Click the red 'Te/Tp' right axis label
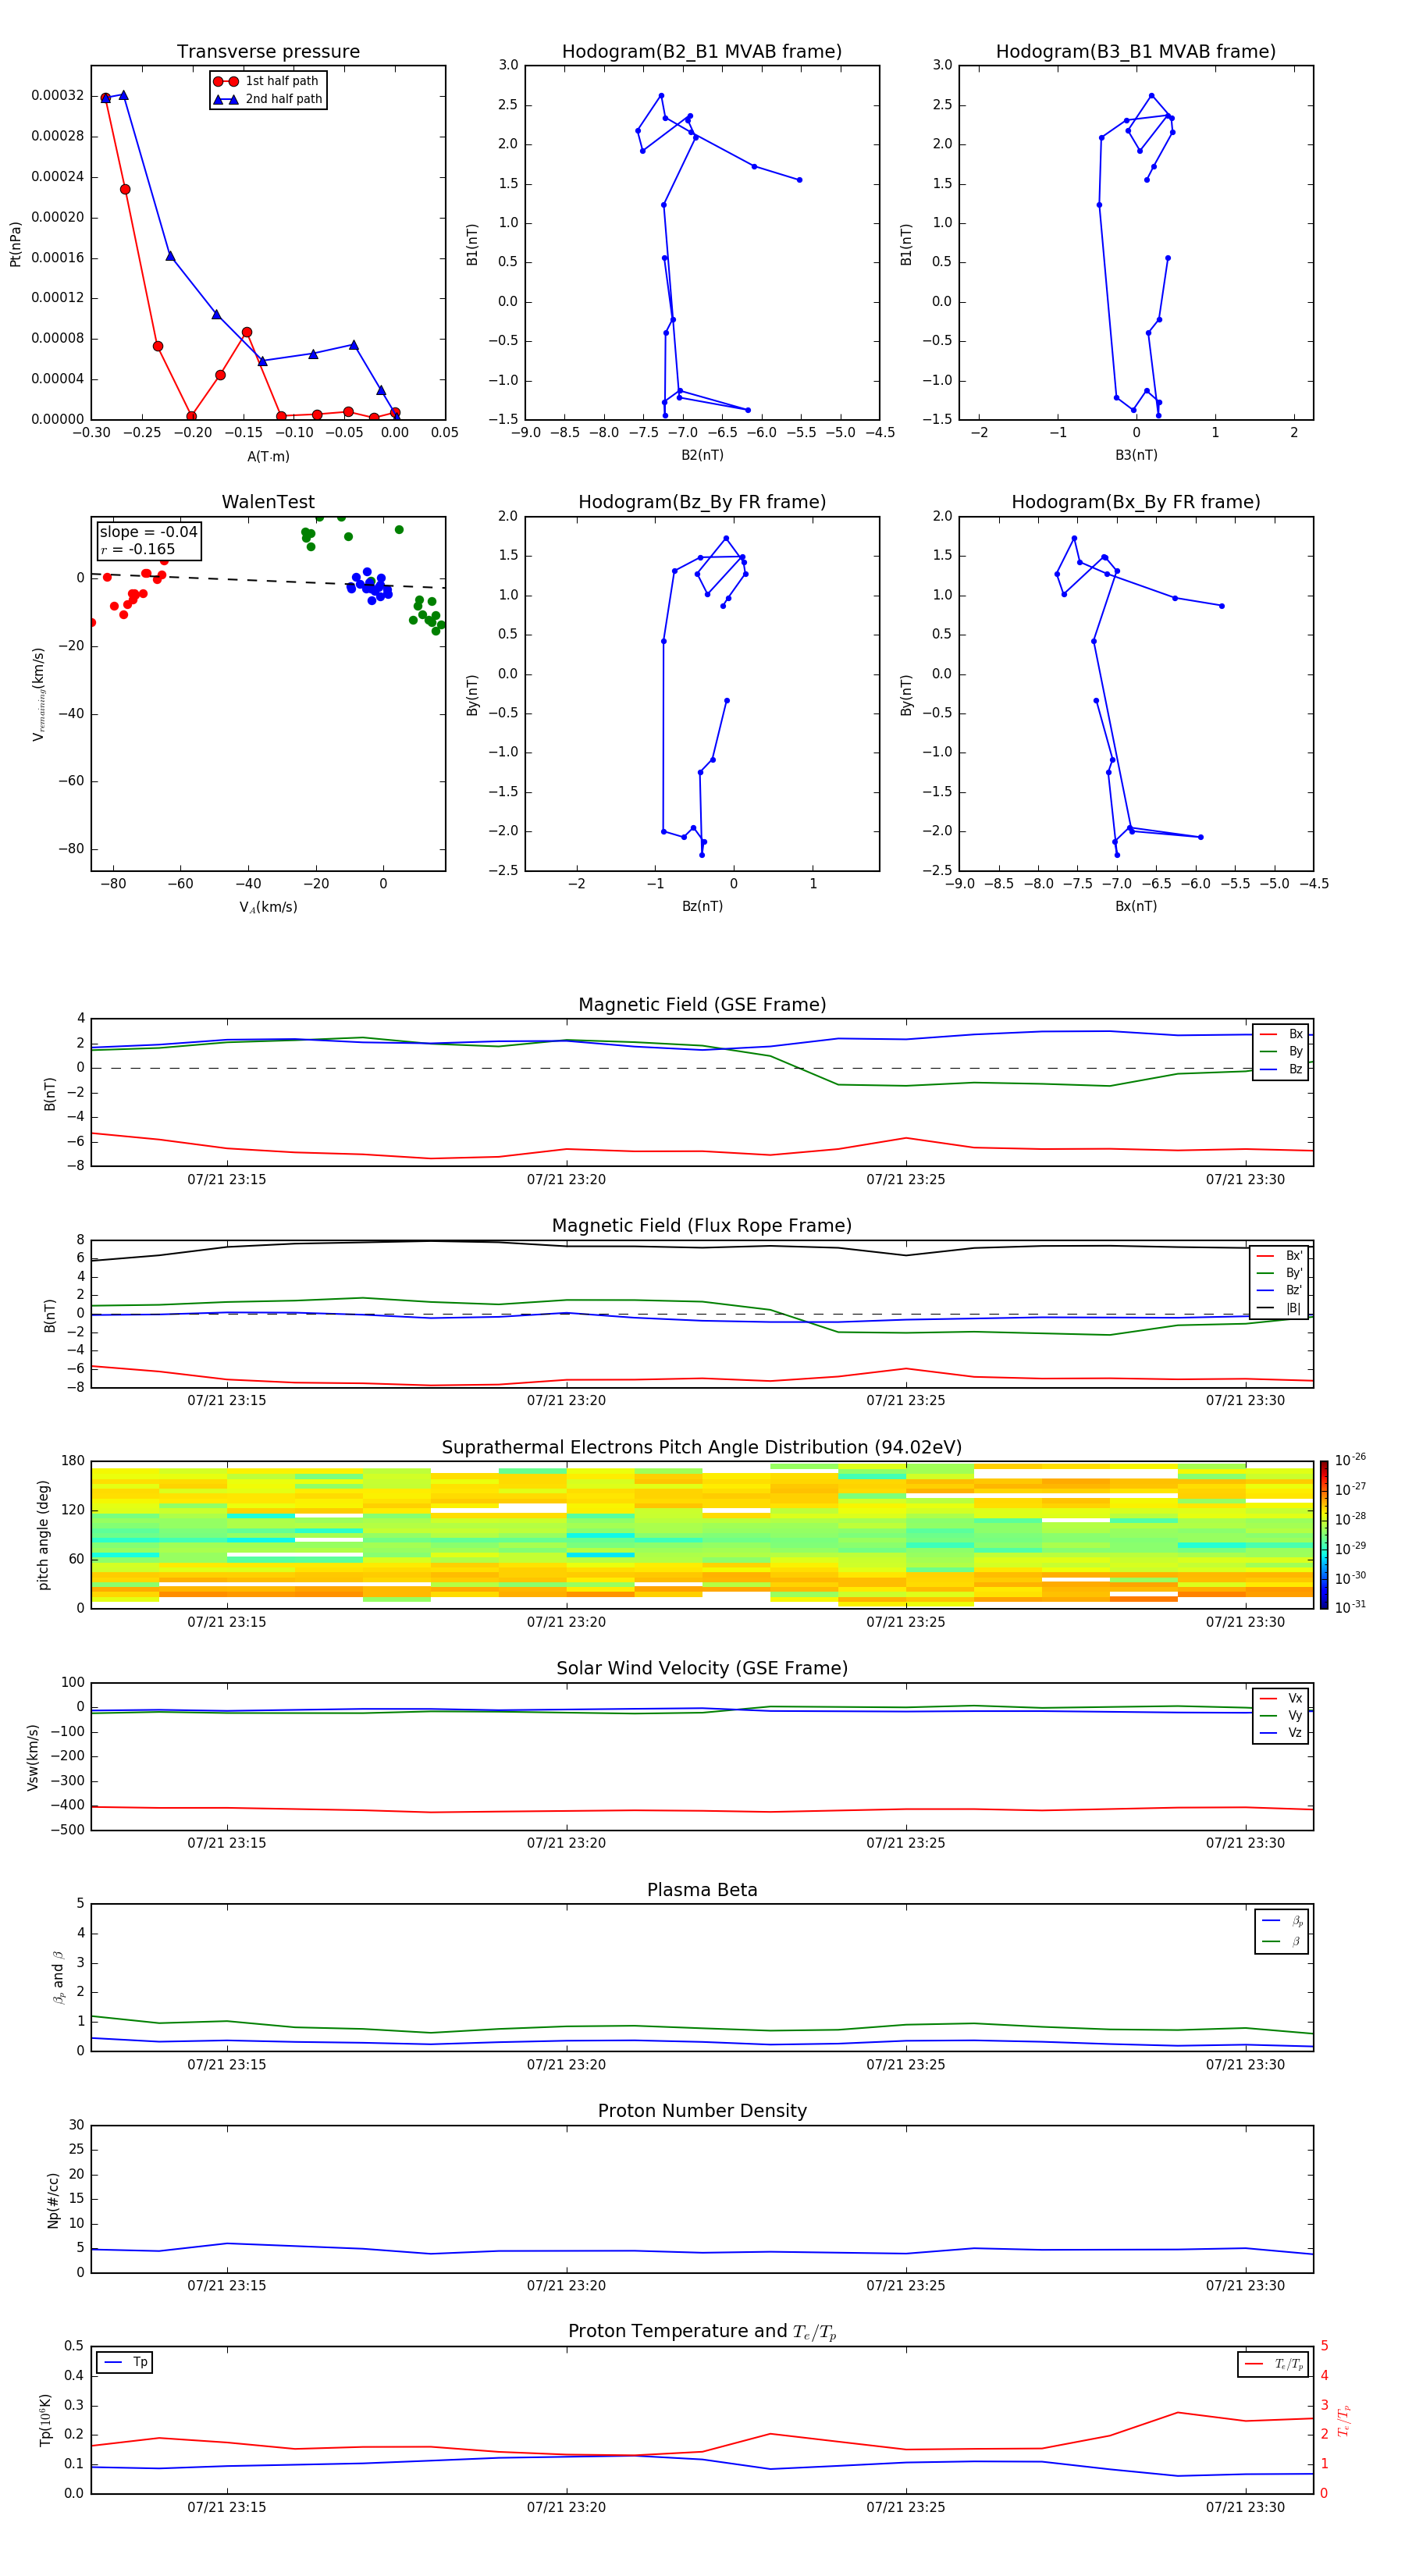Viewport: 1405px width, 2576px height. [x=1344, y=2420]
